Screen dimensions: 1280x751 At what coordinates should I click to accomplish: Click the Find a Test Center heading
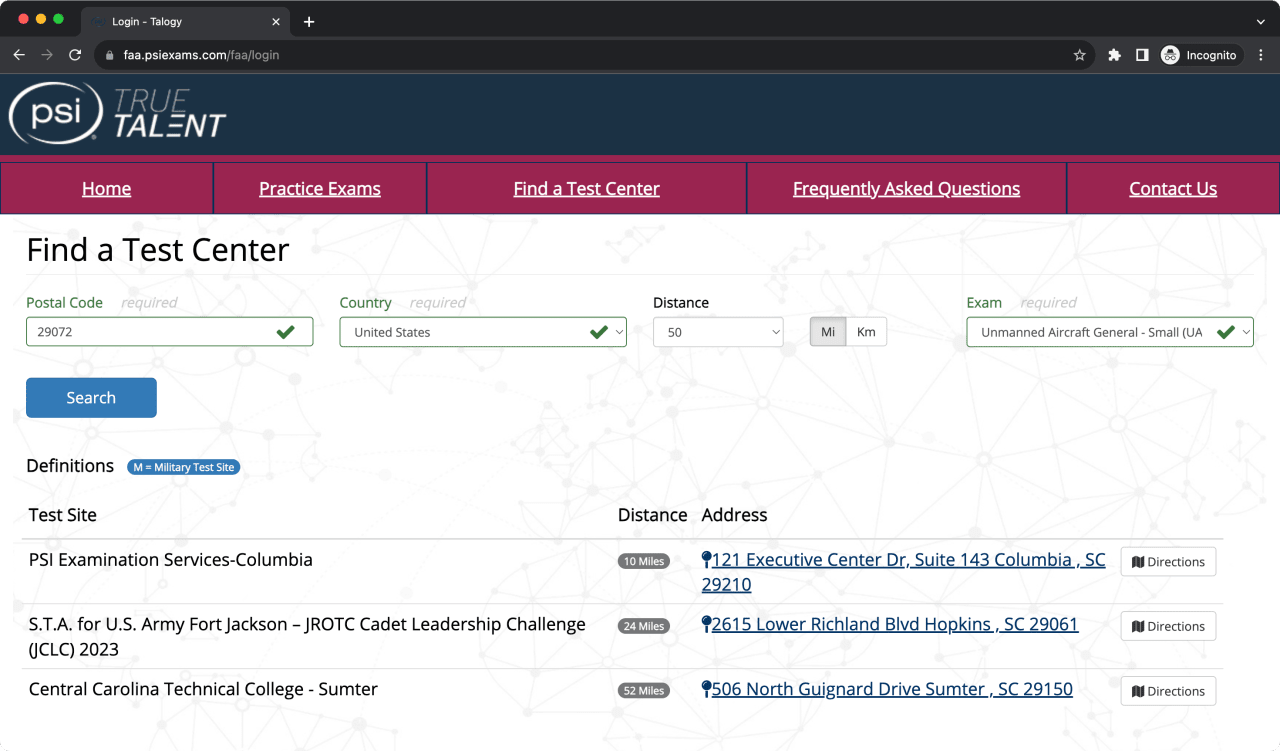pyautogui.click(x=158, y=250)
